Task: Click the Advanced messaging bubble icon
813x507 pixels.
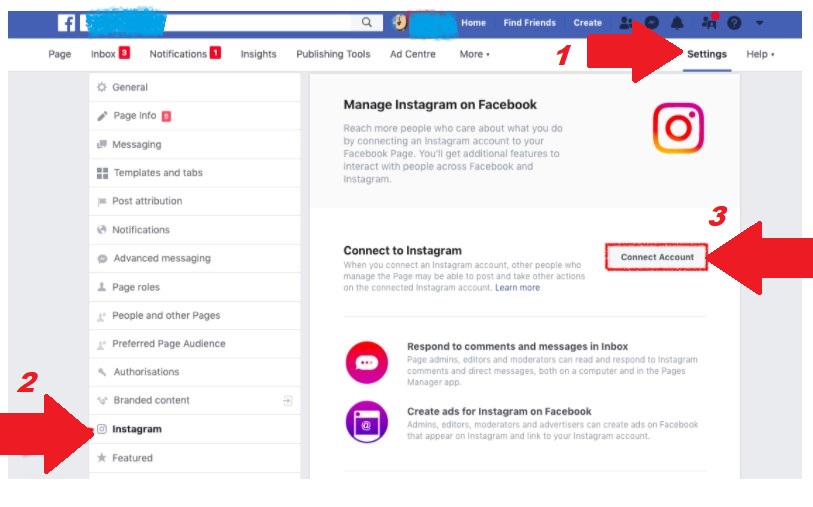Action: pos(102,258)
